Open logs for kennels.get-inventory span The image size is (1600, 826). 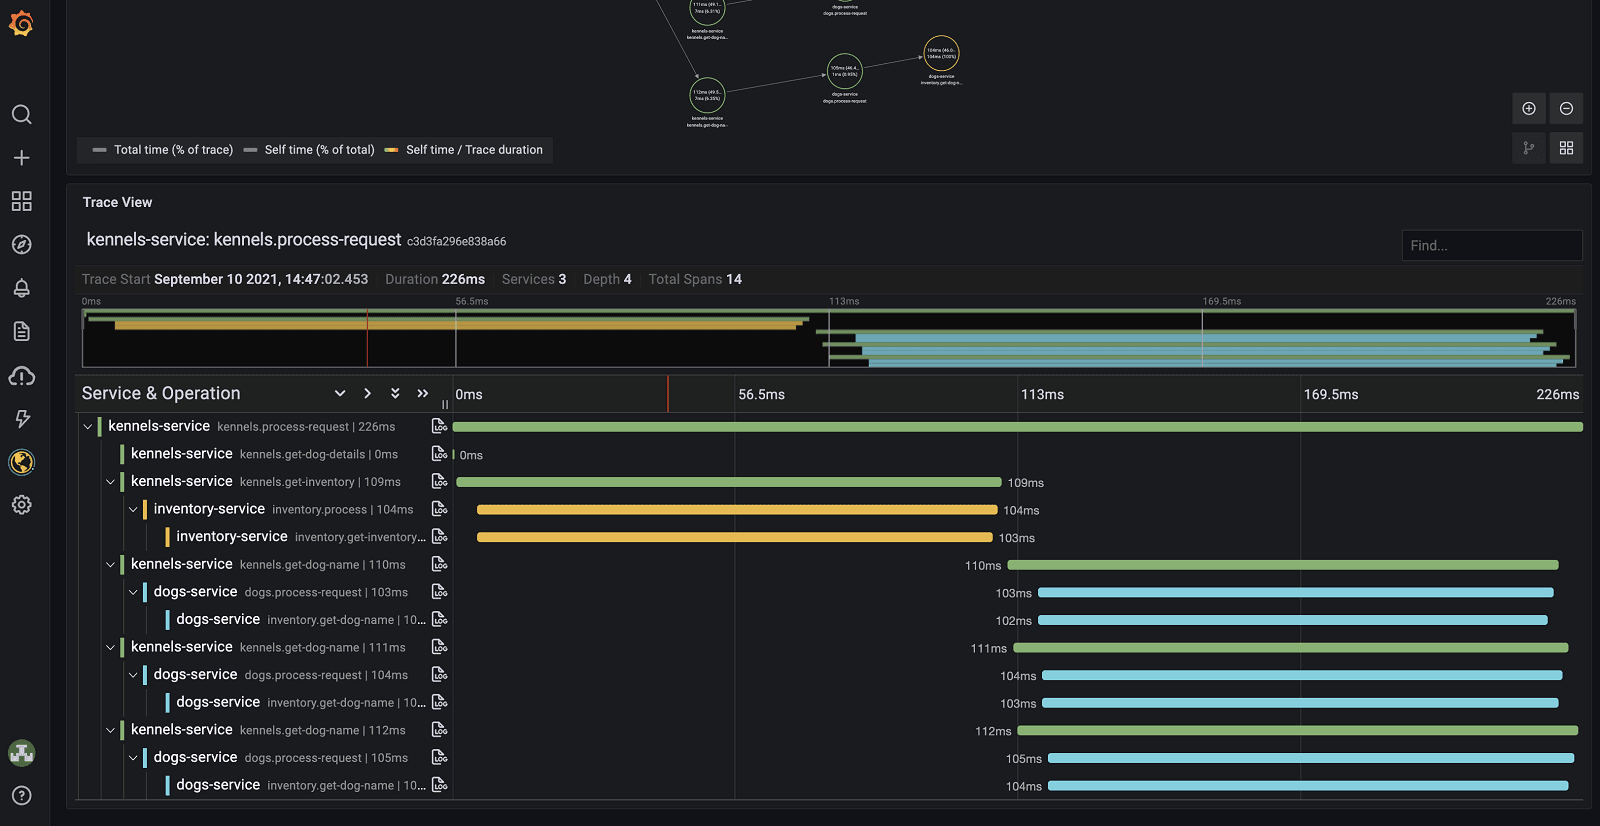click(439, 482)
